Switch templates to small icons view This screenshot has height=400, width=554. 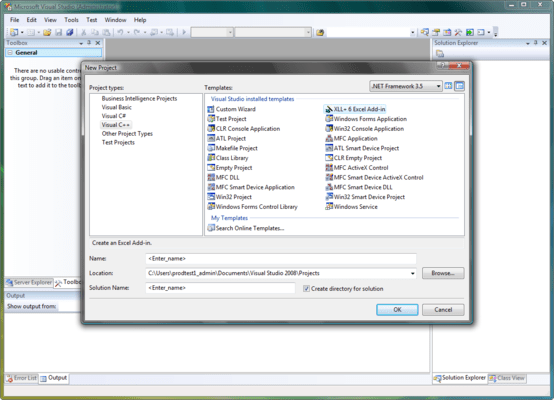tap(459, 86)
